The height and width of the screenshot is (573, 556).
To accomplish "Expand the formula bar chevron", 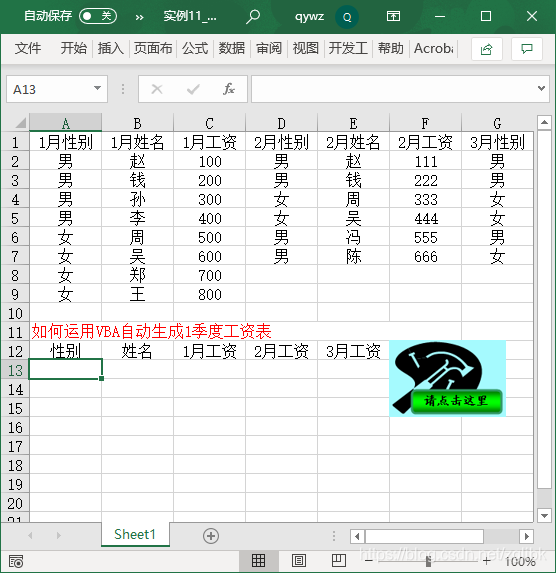I will (541, 88).
